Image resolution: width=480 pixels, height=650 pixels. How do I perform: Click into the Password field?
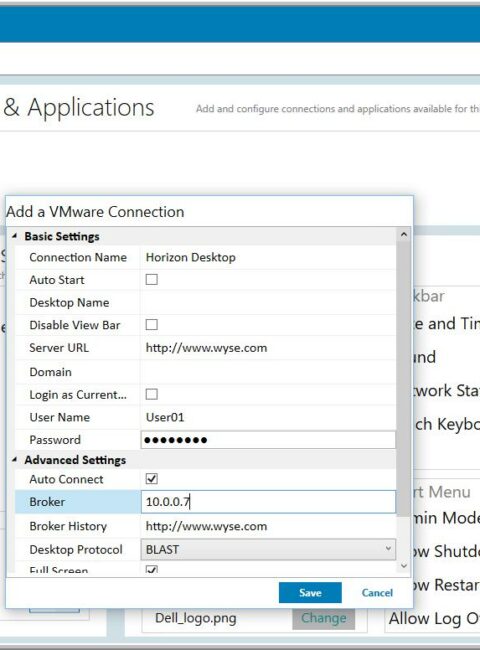click(268, 440)
